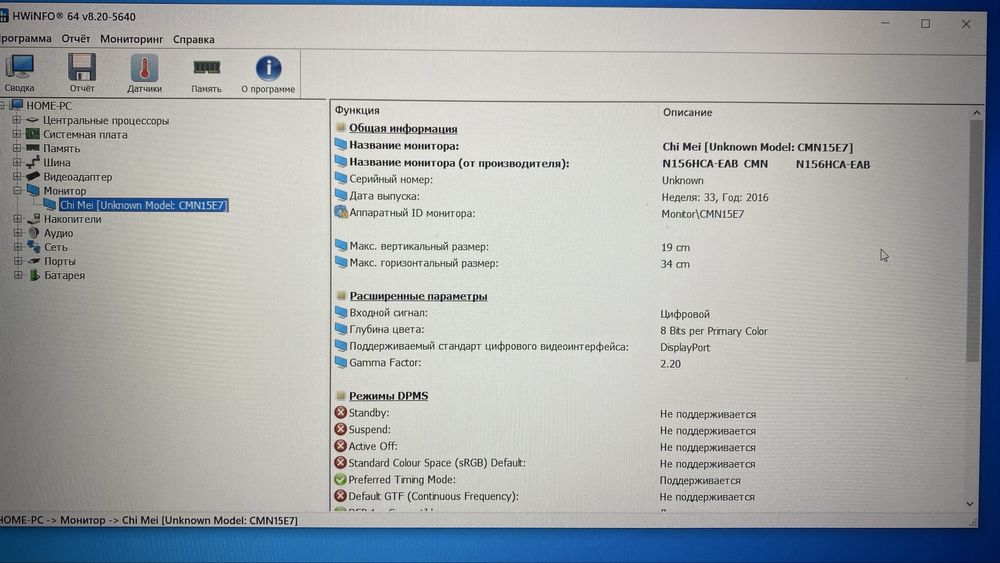The image size is (1000, 563).
Task: Click the Батарея battery icon
Action: click(34, 275)
